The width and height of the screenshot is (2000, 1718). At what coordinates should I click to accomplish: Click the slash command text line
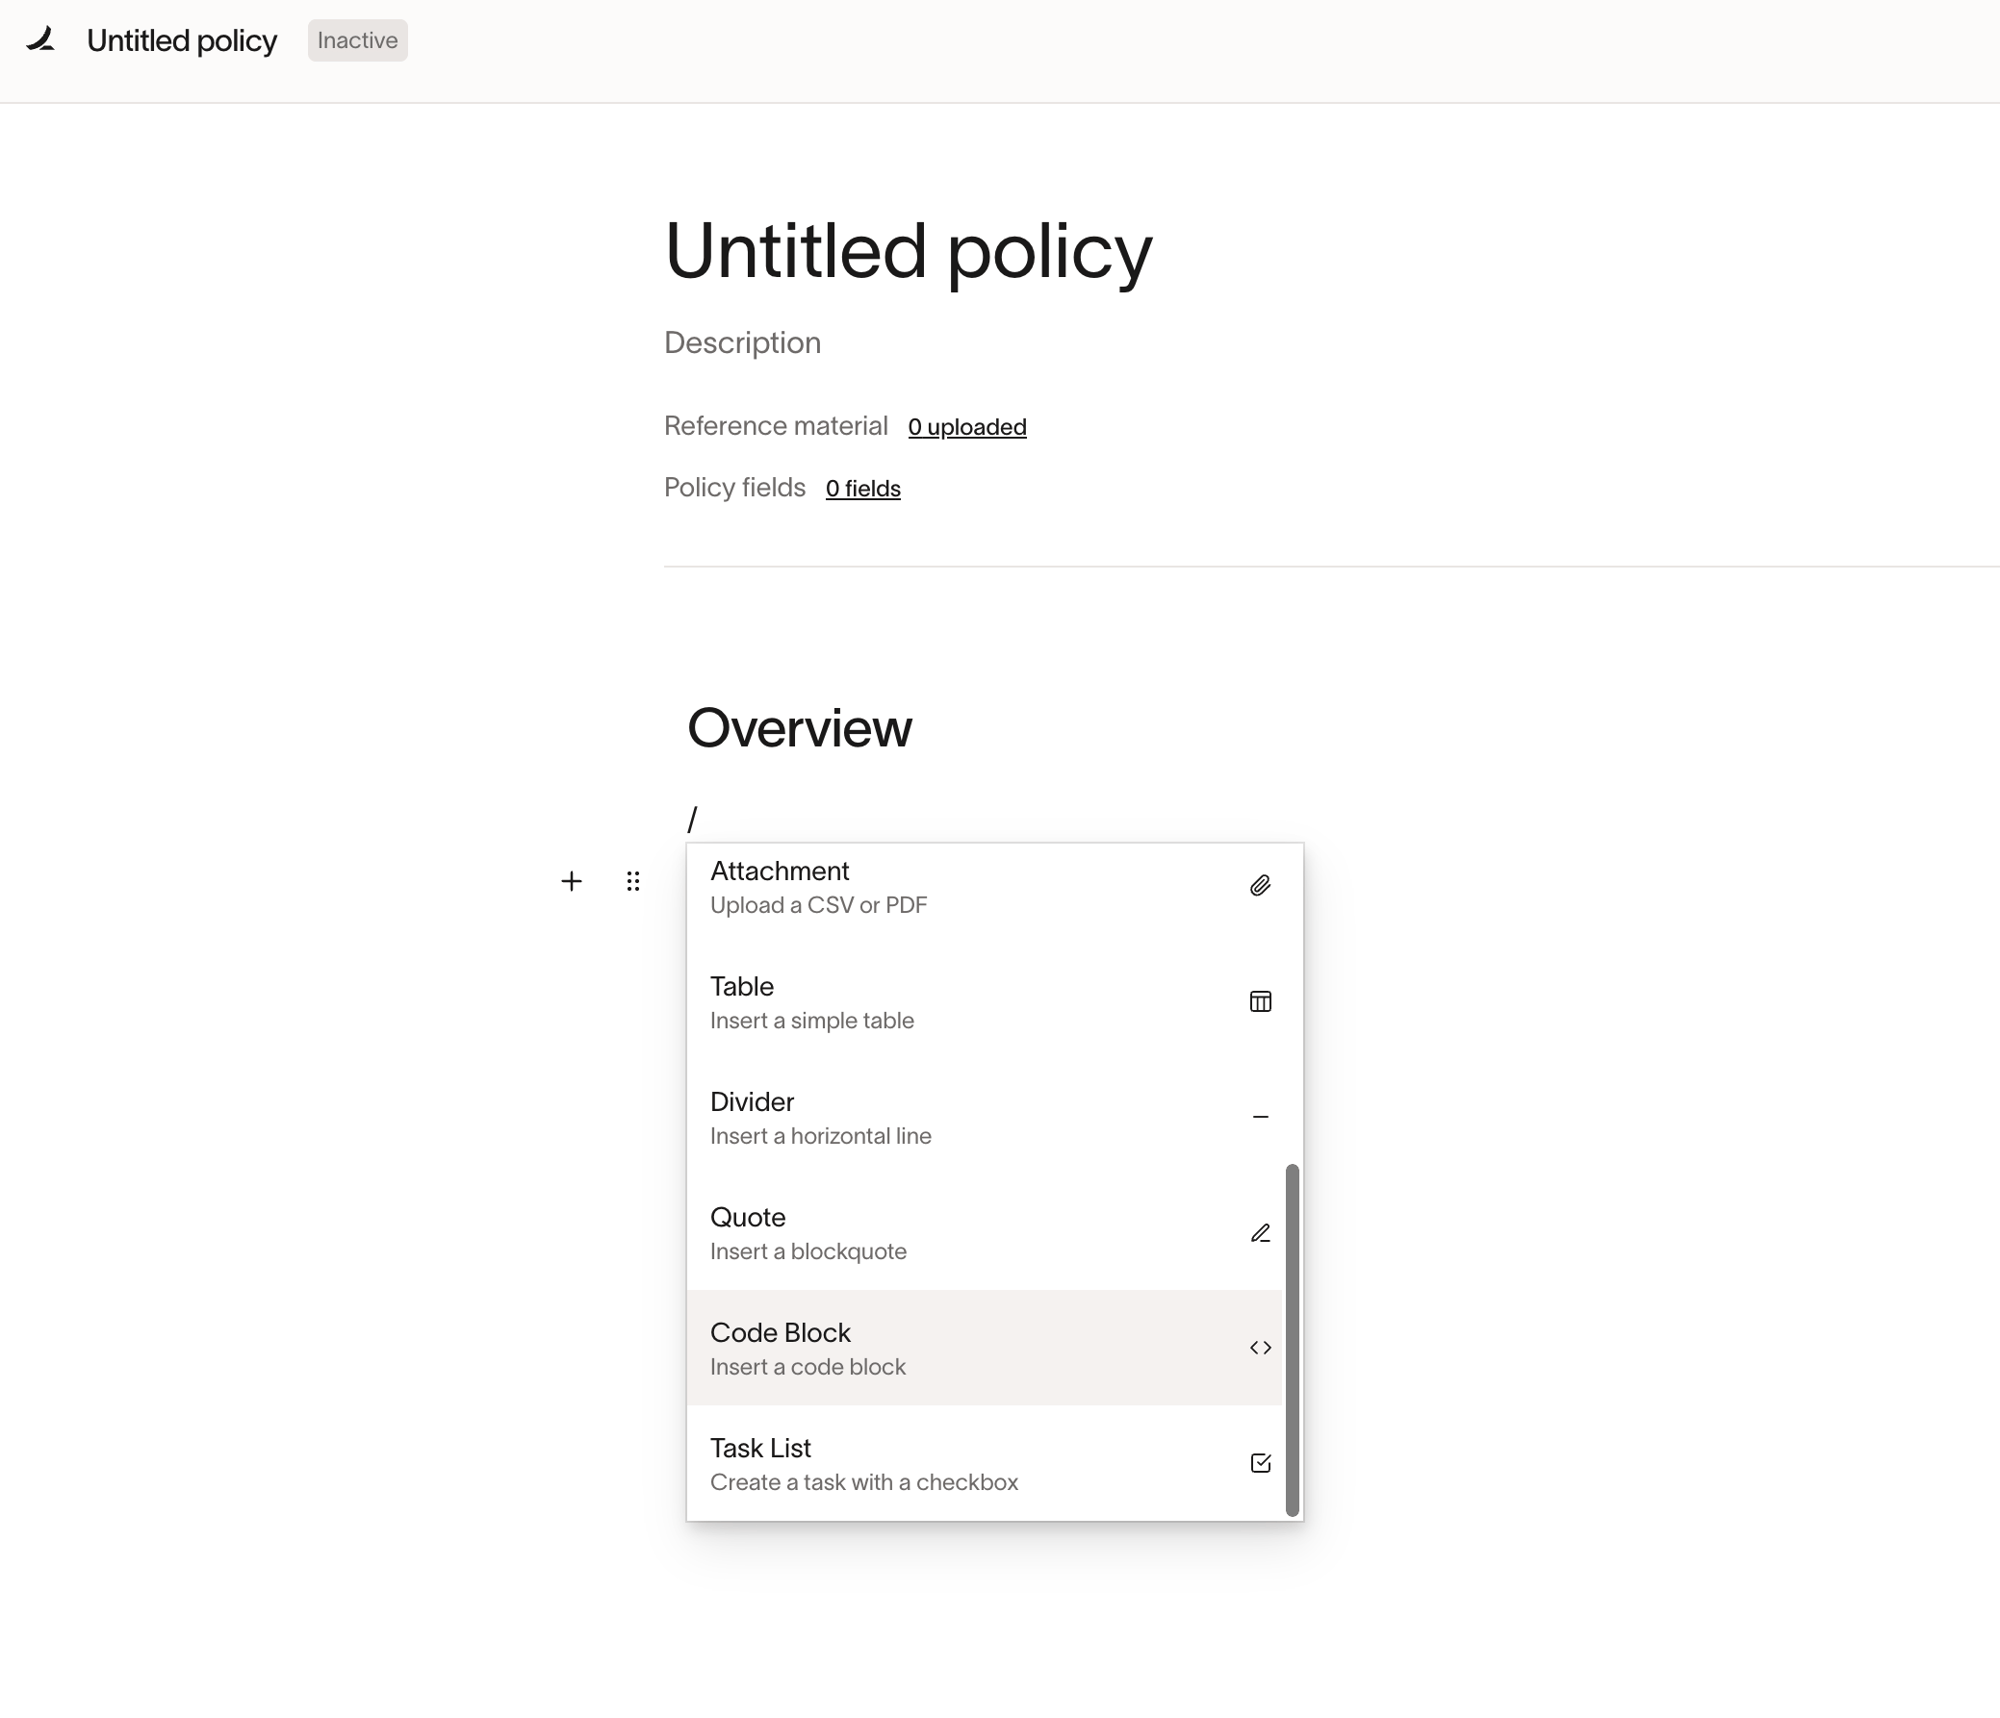[x=692, y=820]
